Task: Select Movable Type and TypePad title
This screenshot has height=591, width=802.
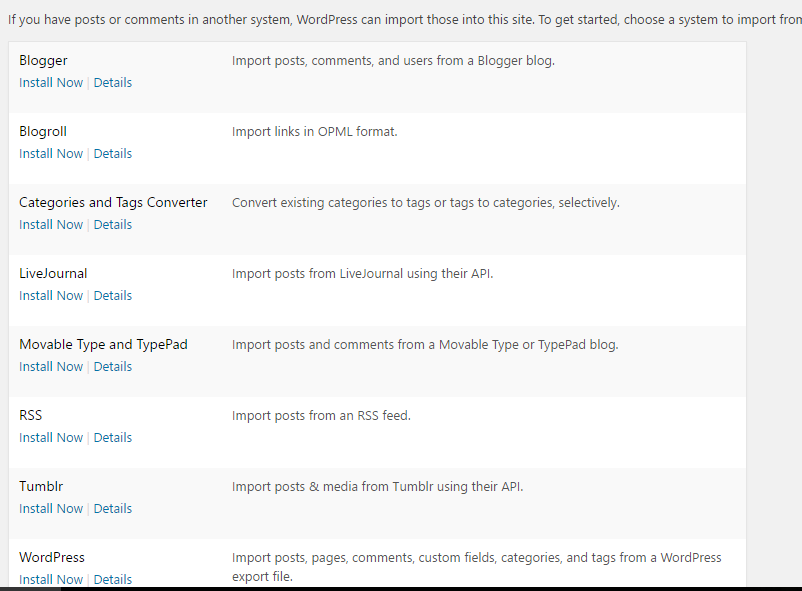Action: click(103, 345)
